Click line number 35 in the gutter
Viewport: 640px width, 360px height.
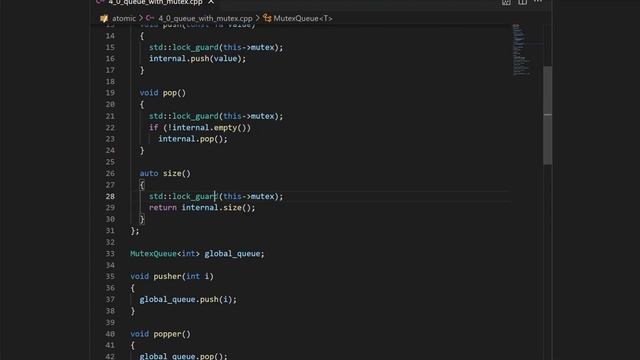pos(110,276)
